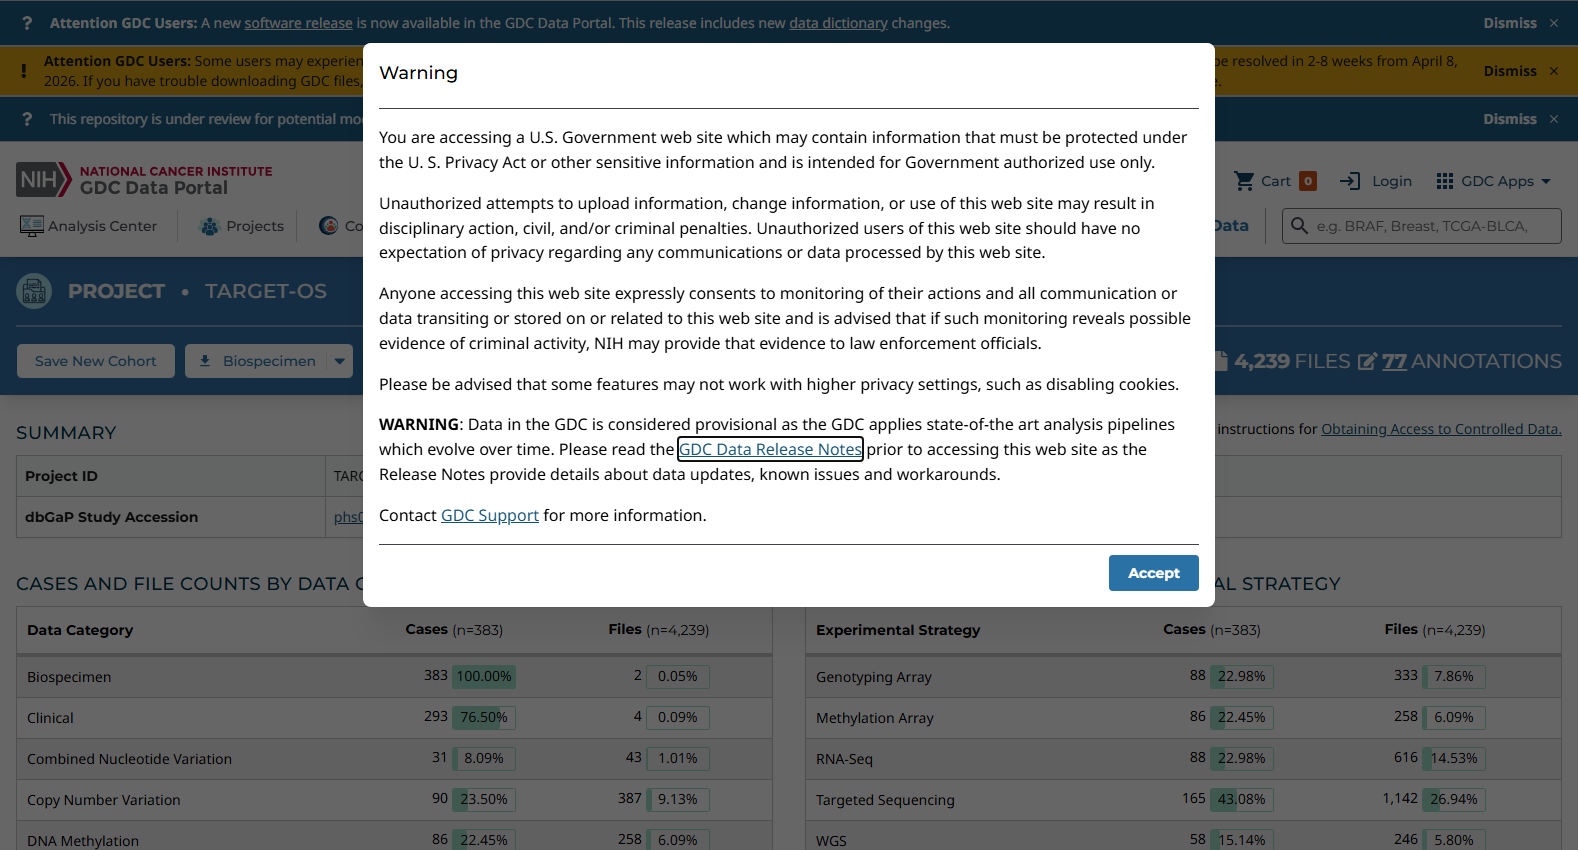Viewport: 1578px width, 850px height.
Task: Open the GDC Data Release Notes link
Action: coord(770,450)
